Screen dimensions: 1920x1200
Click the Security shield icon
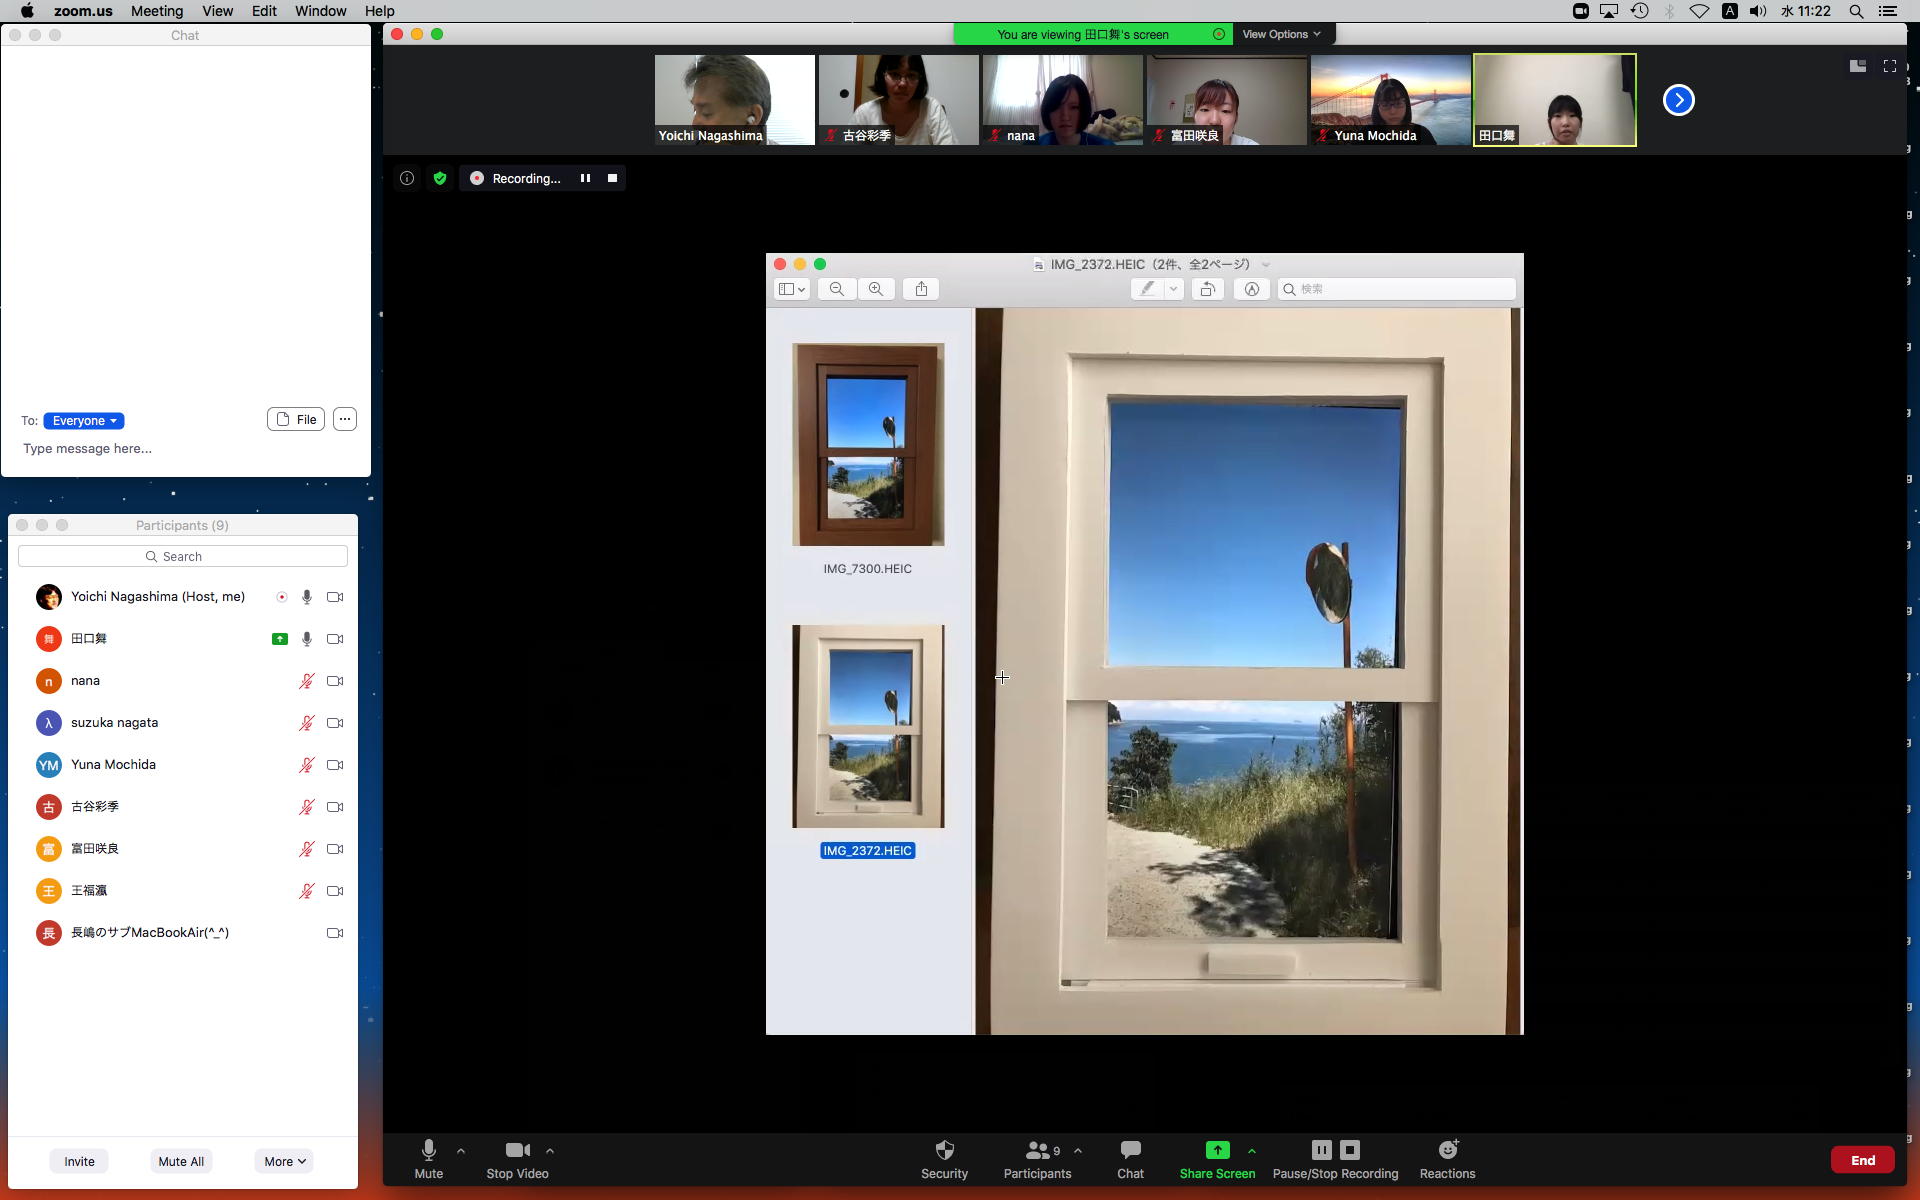coord(944,1150)
